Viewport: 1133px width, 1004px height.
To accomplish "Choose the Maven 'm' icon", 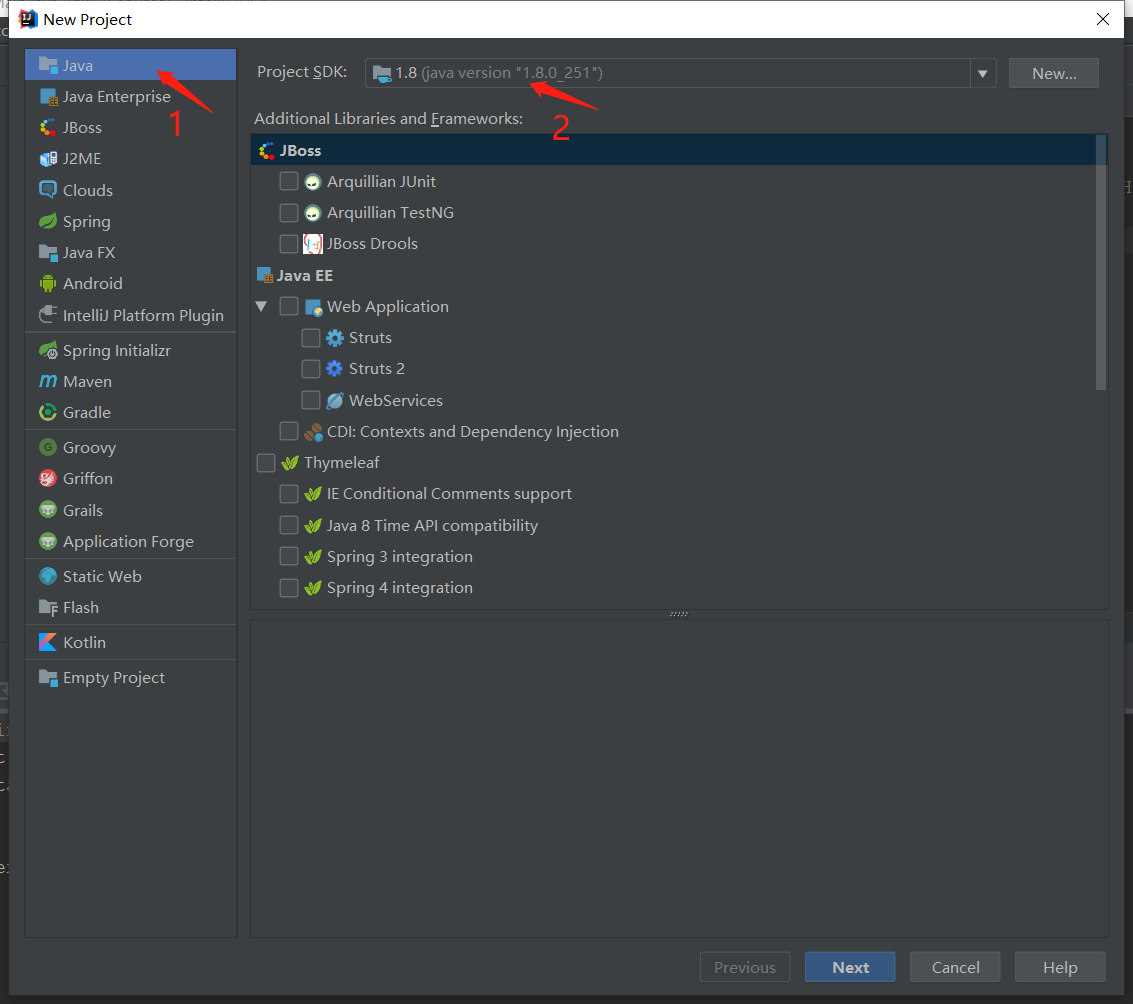I will 48,382.
